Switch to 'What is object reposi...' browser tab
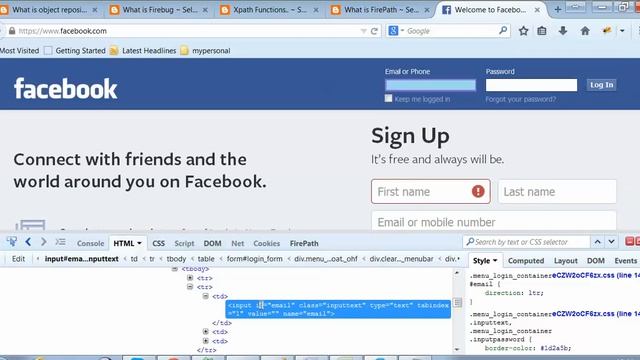The image size is (640, 360). (x=49, y=10)
